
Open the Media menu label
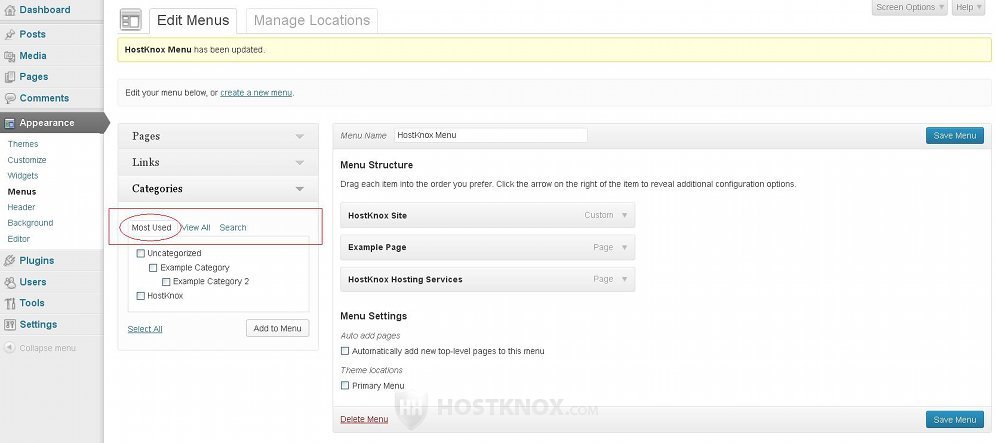click(33, 56)
